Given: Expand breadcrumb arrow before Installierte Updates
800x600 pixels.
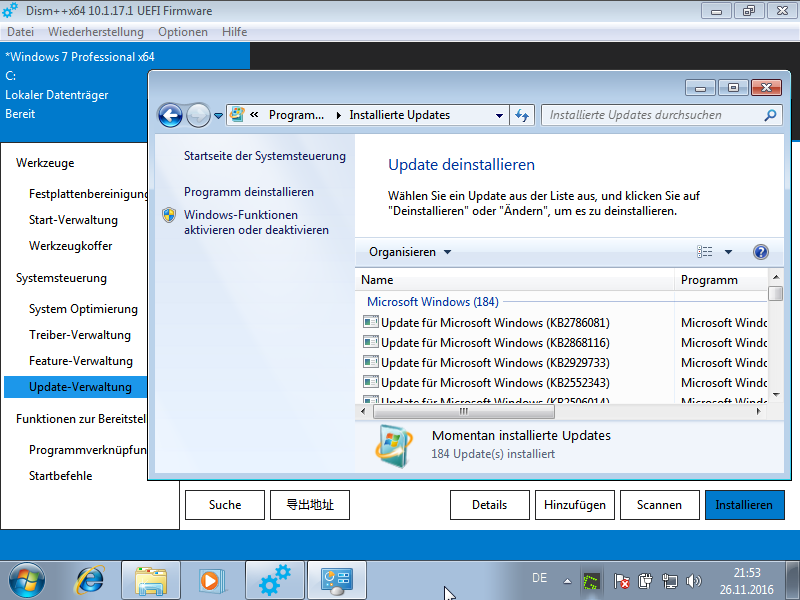Looking at the screenshot, I should pos(338,116).
